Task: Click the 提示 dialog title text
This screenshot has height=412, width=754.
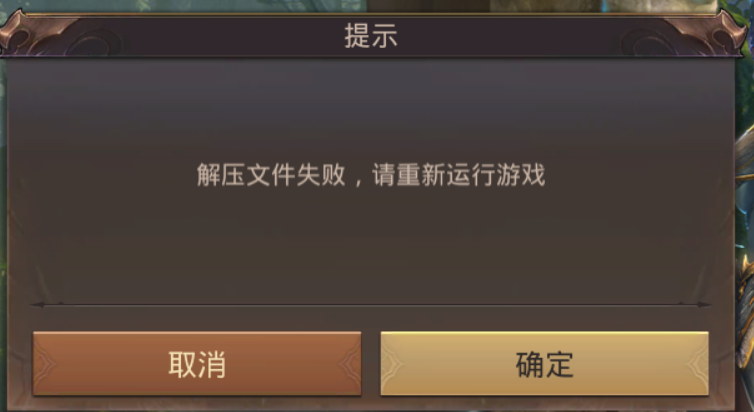Action: pos(371,35)
